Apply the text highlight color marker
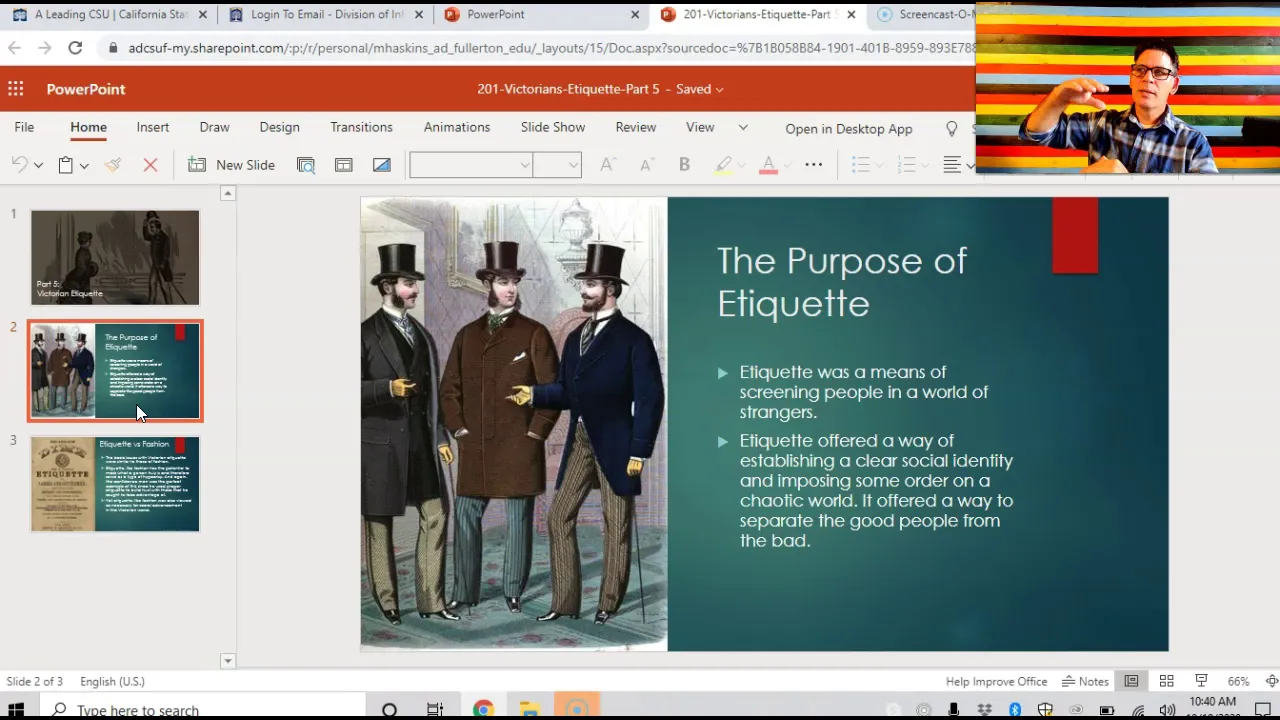The height and width of the screenshot is (720, 1280). [723, 165]
